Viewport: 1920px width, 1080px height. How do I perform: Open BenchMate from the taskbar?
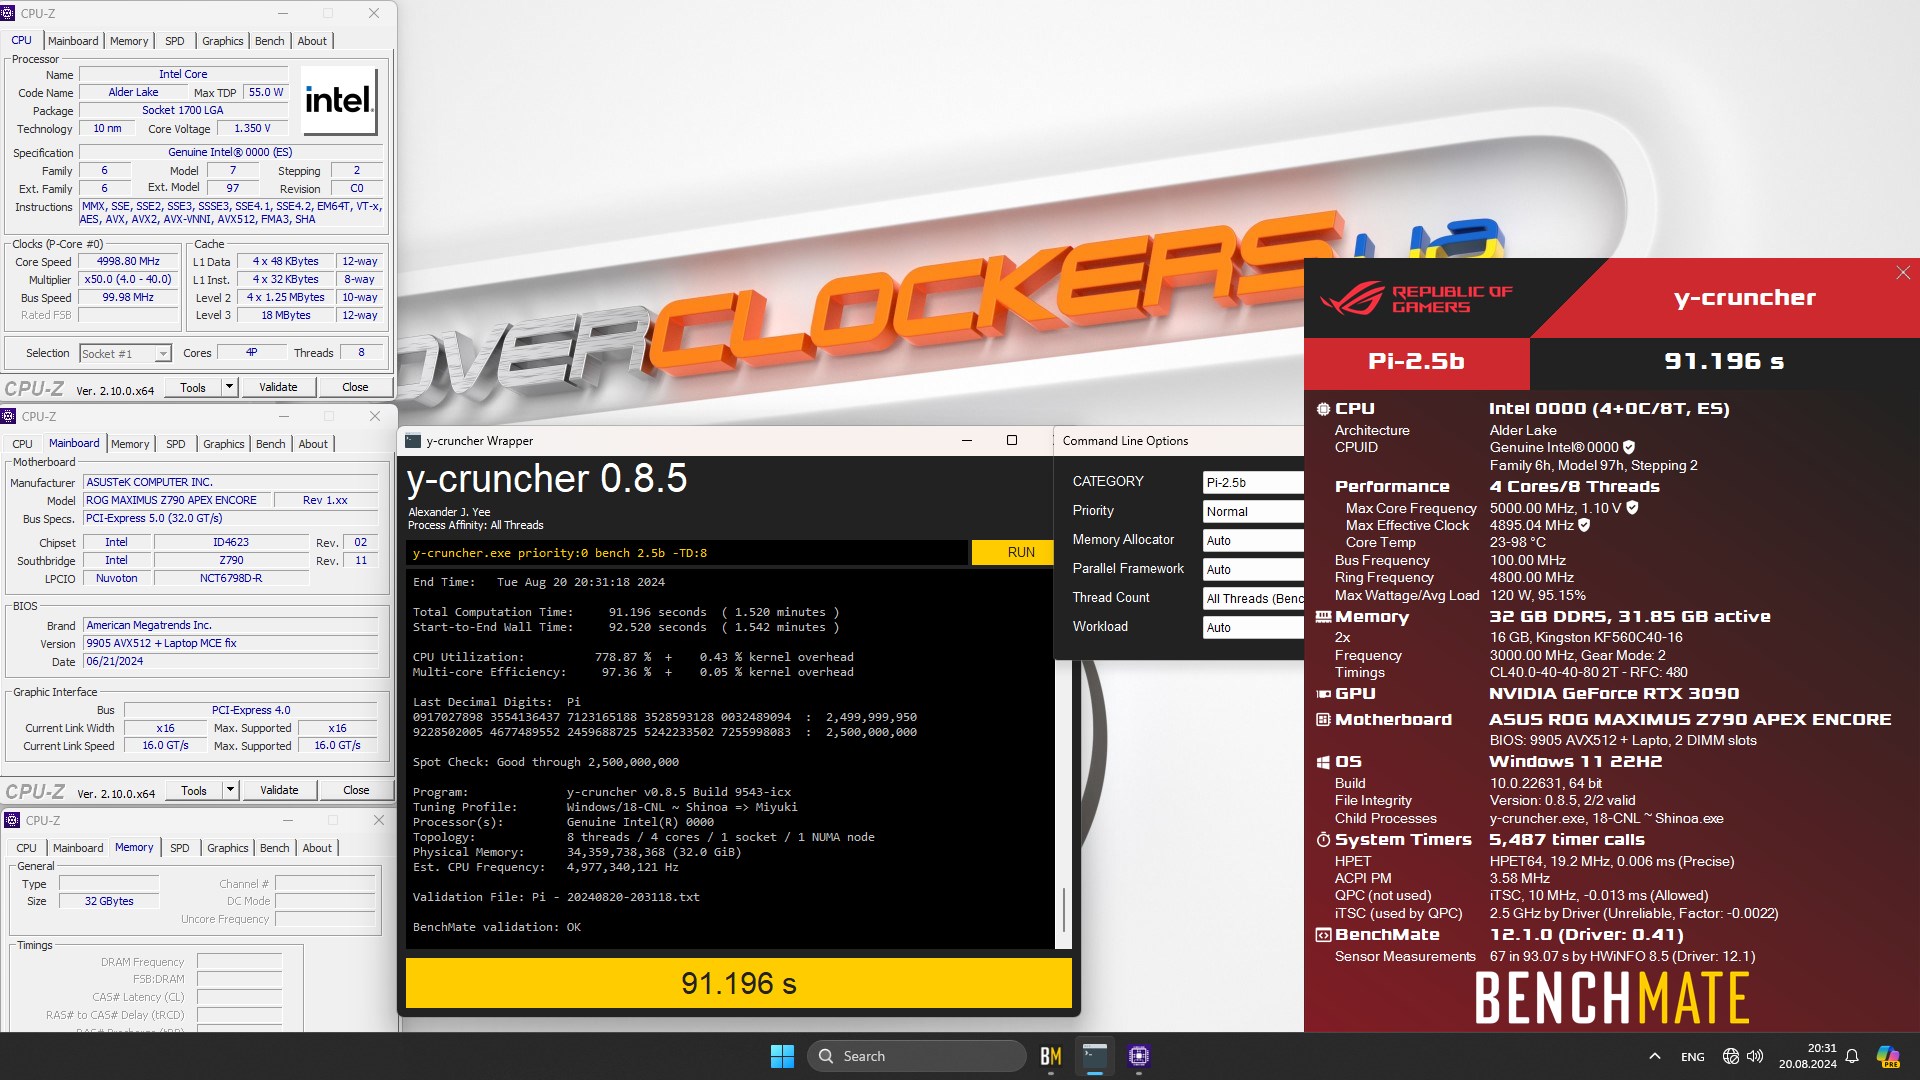(x=1050, y=1056)
